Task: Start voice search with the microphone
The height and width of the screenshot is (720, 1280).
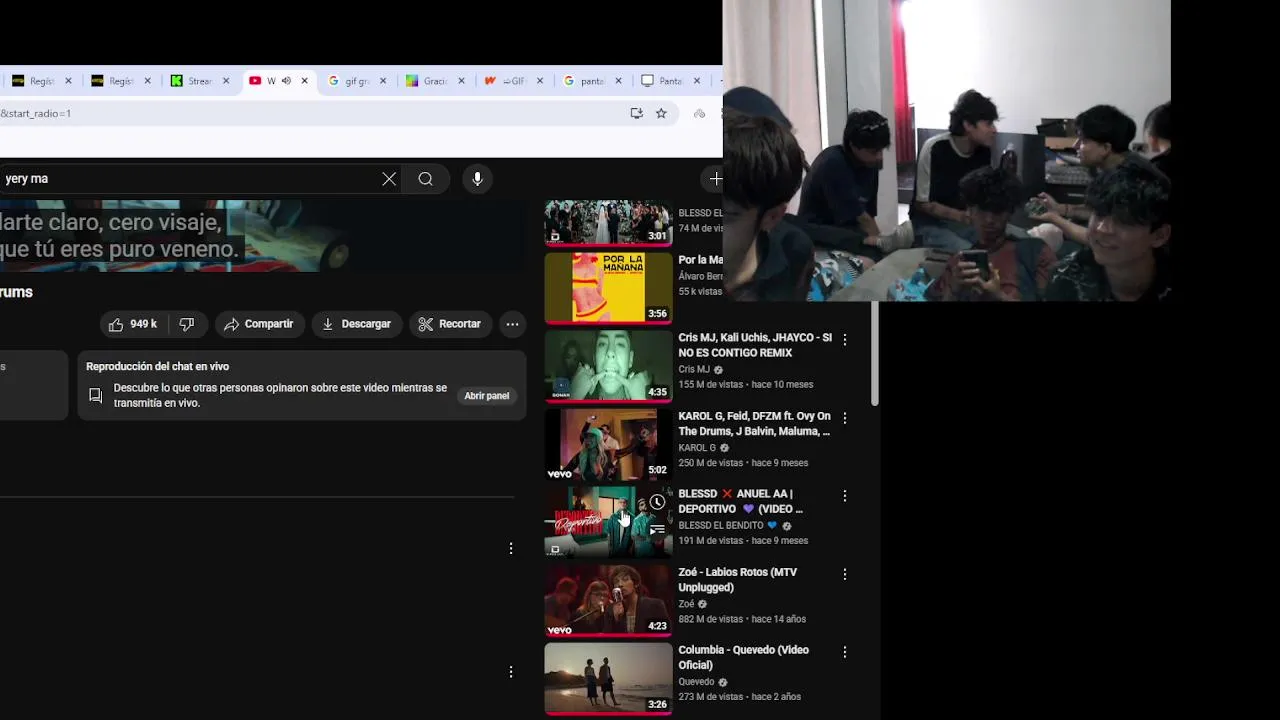Action: [477, 179]
